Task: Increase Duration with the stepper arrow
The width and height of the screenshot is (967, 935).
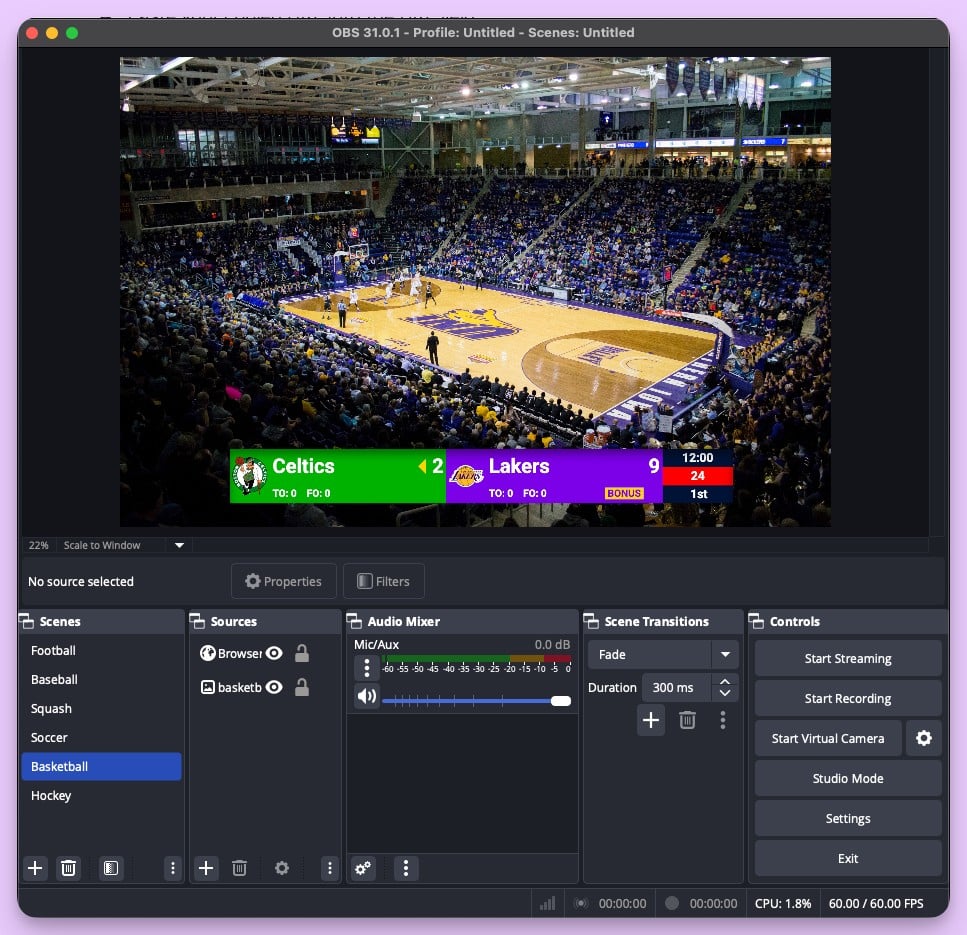Action: pyautogui.click(x=725, y=682)
